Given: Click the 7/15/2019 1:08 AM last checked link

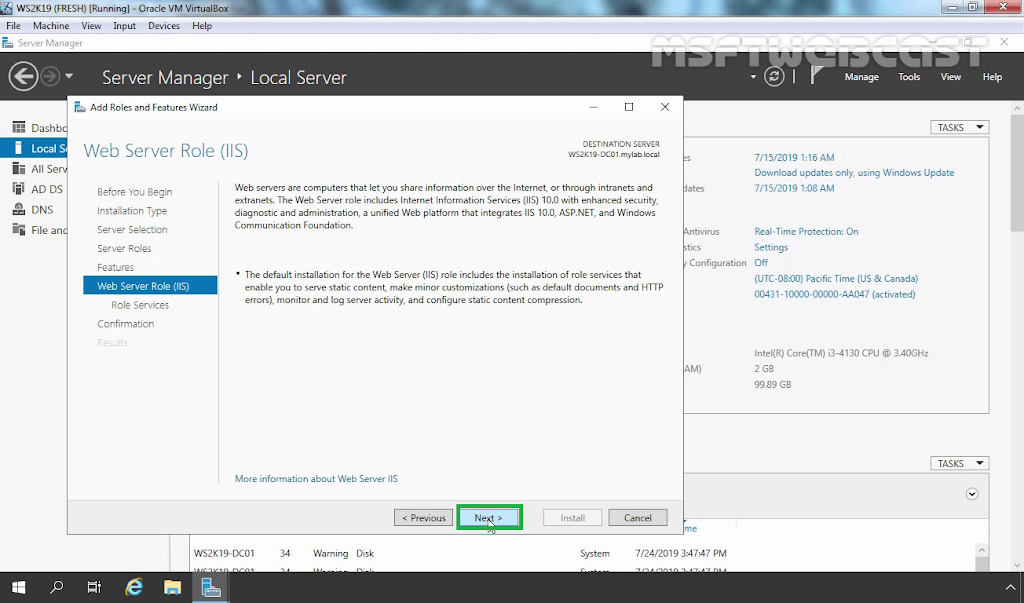Looking at the screenshot, I should click(794, 188).
